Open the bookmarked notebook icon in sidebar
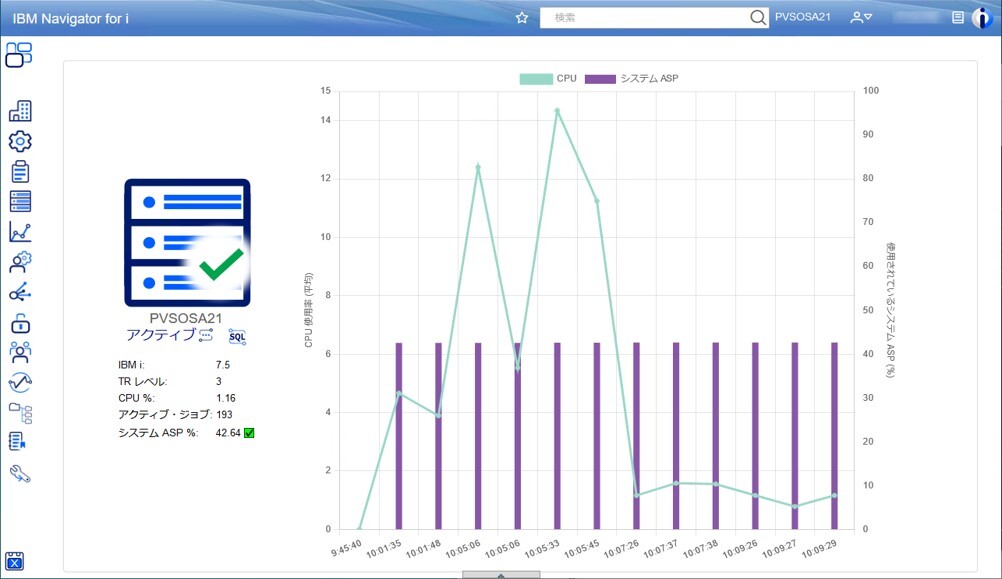Screen dimensions: 1002x579 coord(17,442)
